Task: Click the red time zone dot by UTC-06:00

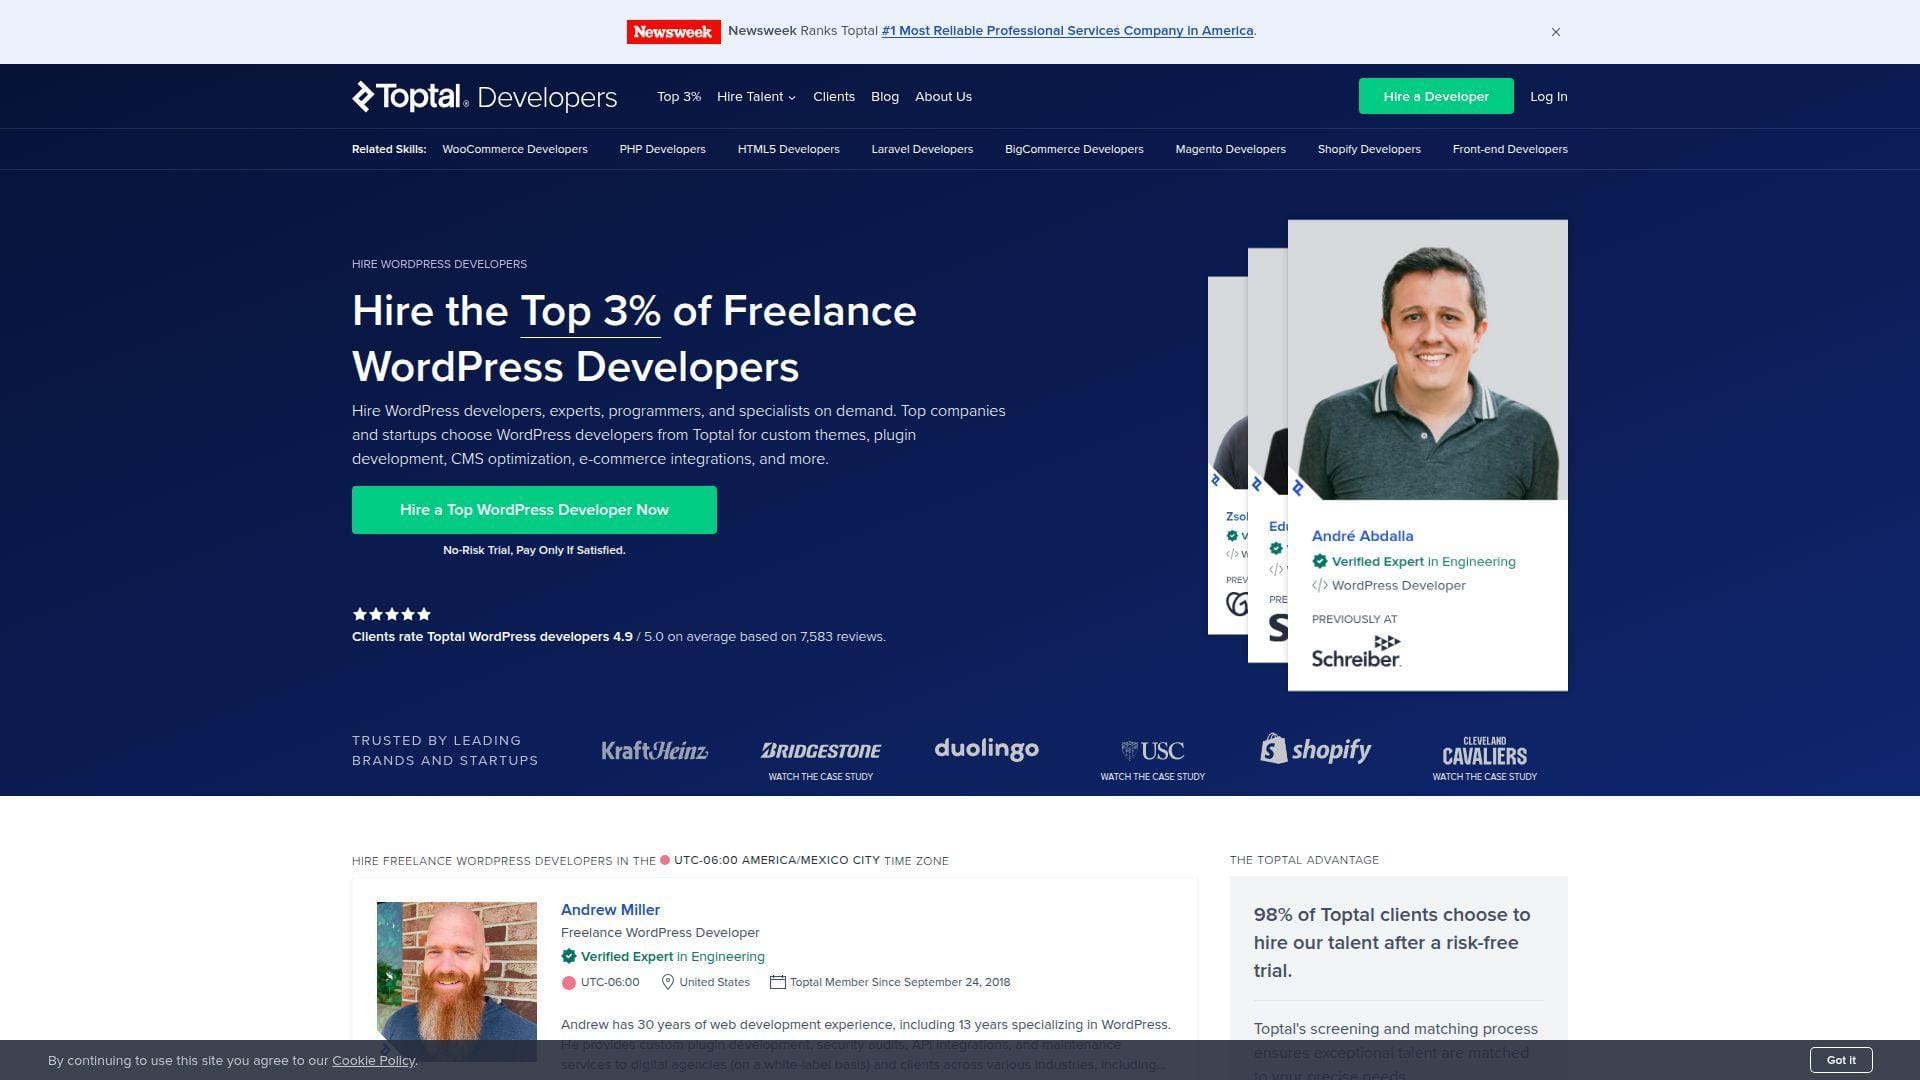Action: tap(568, 983)
